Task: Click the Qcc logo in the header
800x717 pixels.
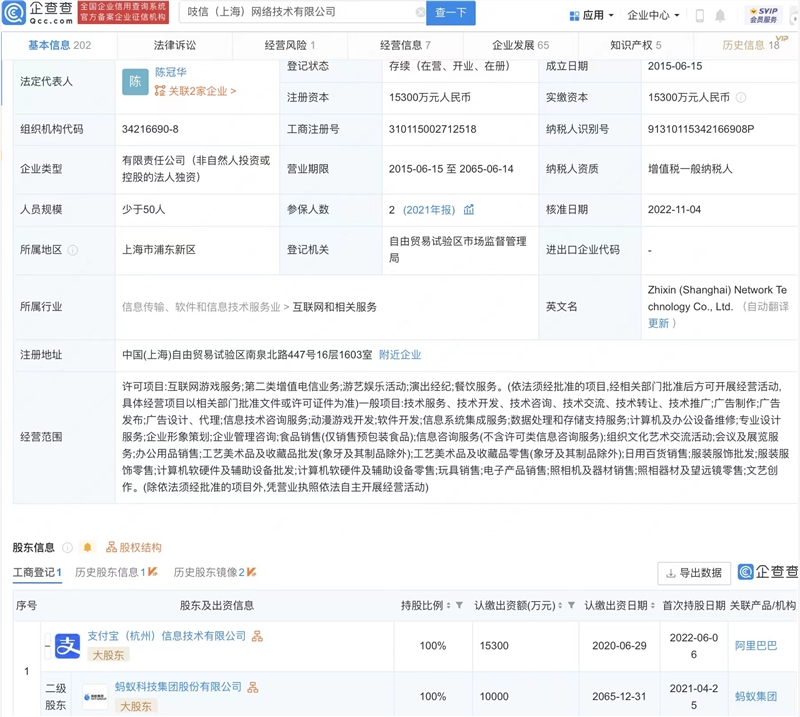Action: [38, 13]
